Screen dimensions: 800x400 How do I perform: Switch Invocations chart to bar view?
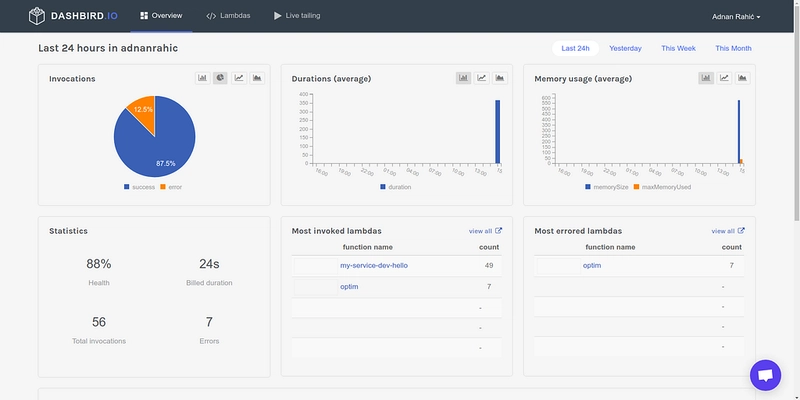203,78
